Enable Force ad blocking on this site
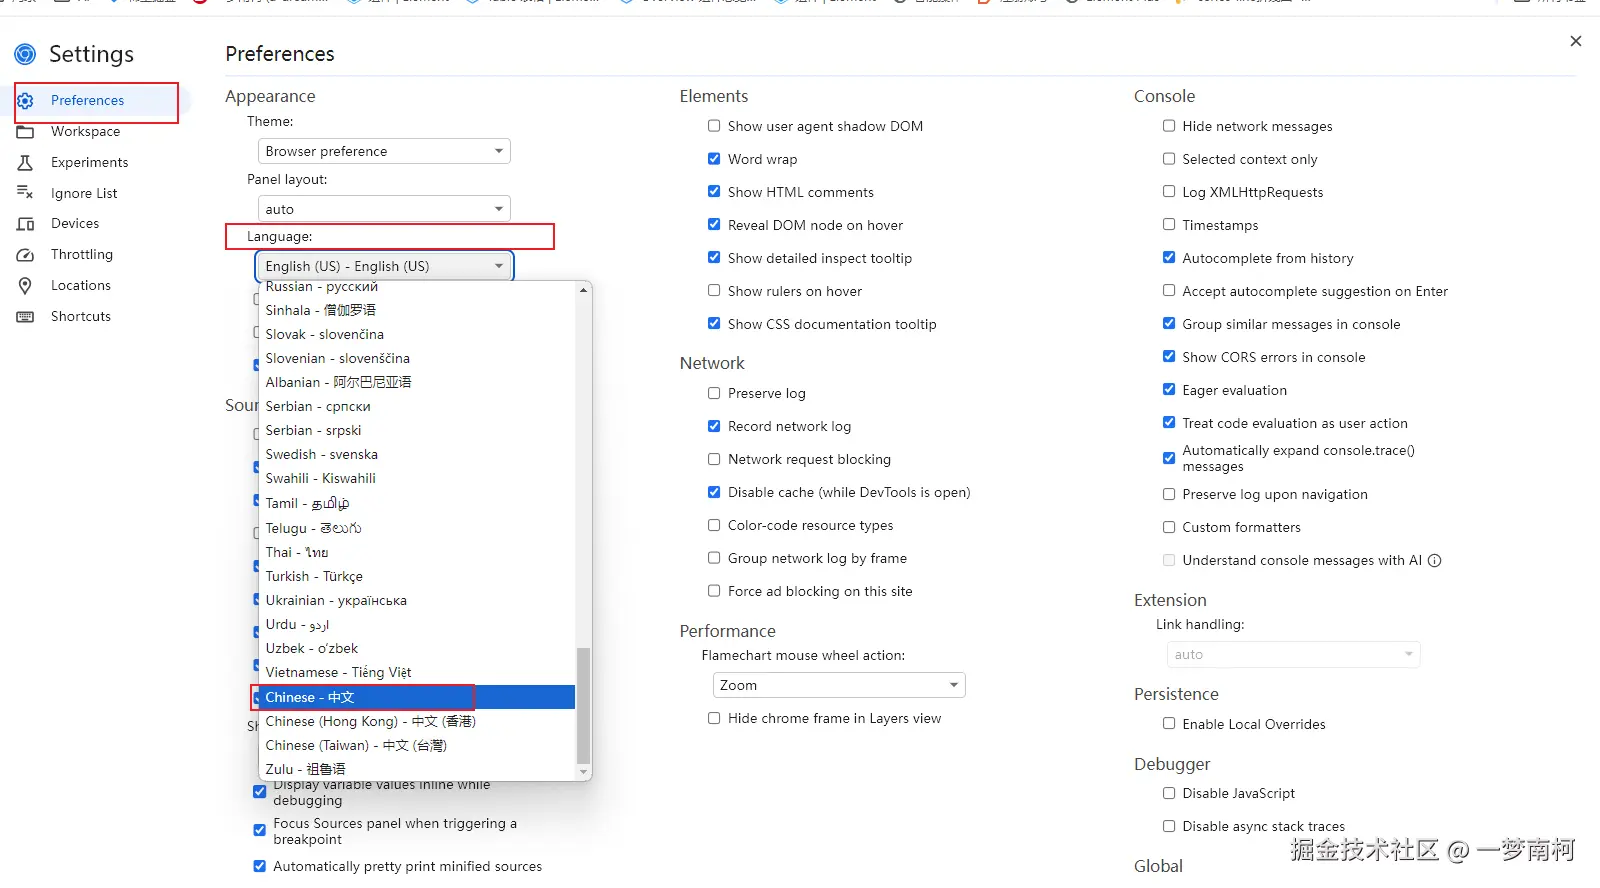1600x888 pixels. coord(714,591)
